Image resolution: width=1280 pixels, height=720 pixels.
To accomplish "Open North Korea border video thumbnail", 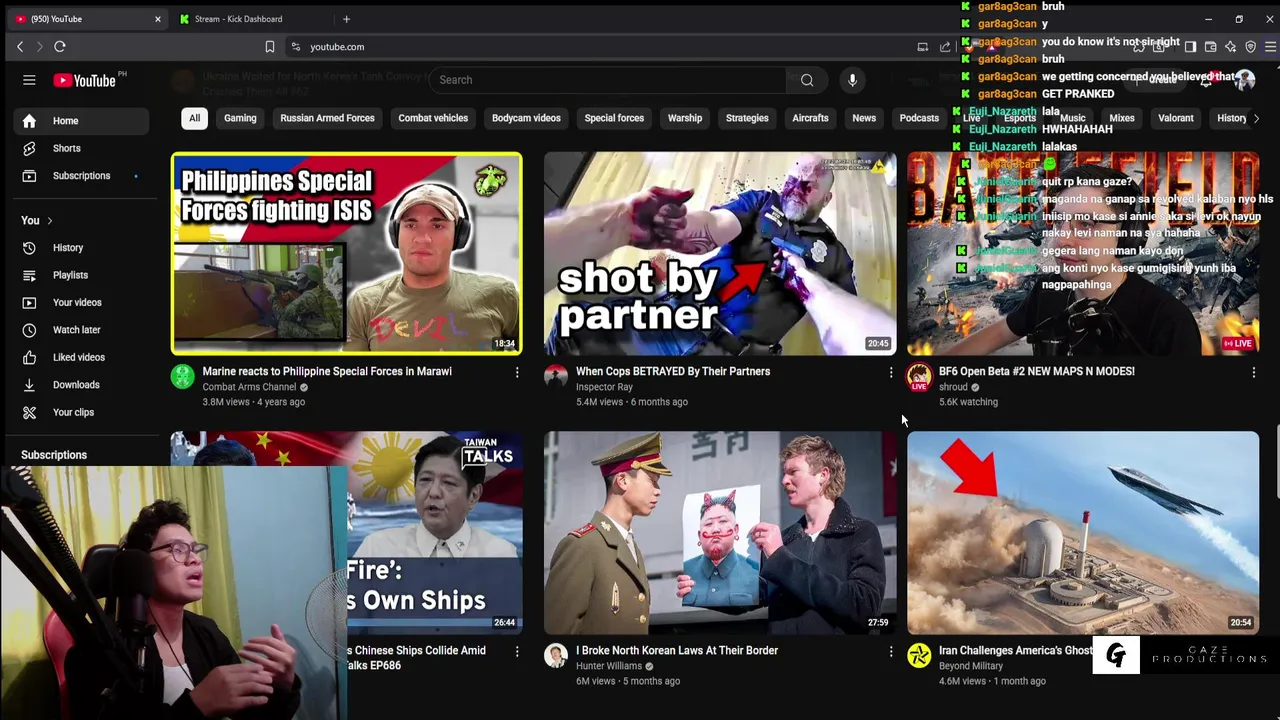I will (x=720, y=533).
